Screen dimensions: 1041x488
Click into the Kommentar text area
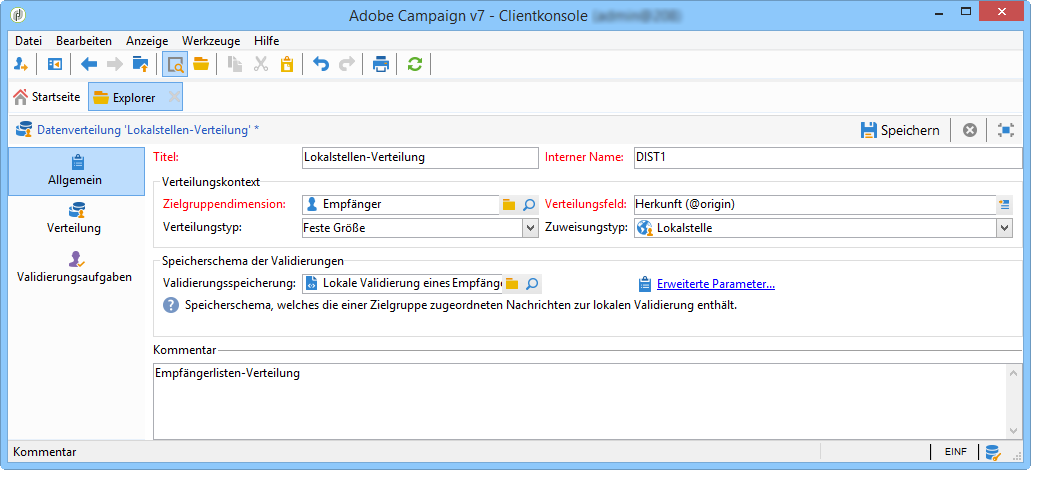click(x=579, y=401)
